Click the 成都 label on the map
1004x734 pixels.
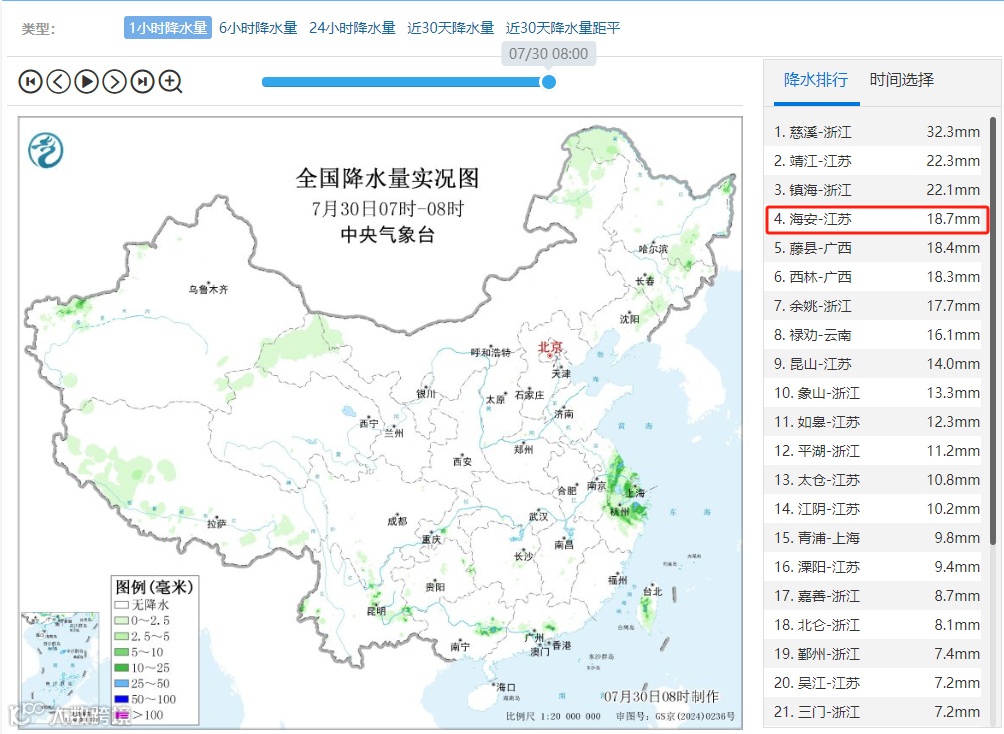[x=397, y=521]
